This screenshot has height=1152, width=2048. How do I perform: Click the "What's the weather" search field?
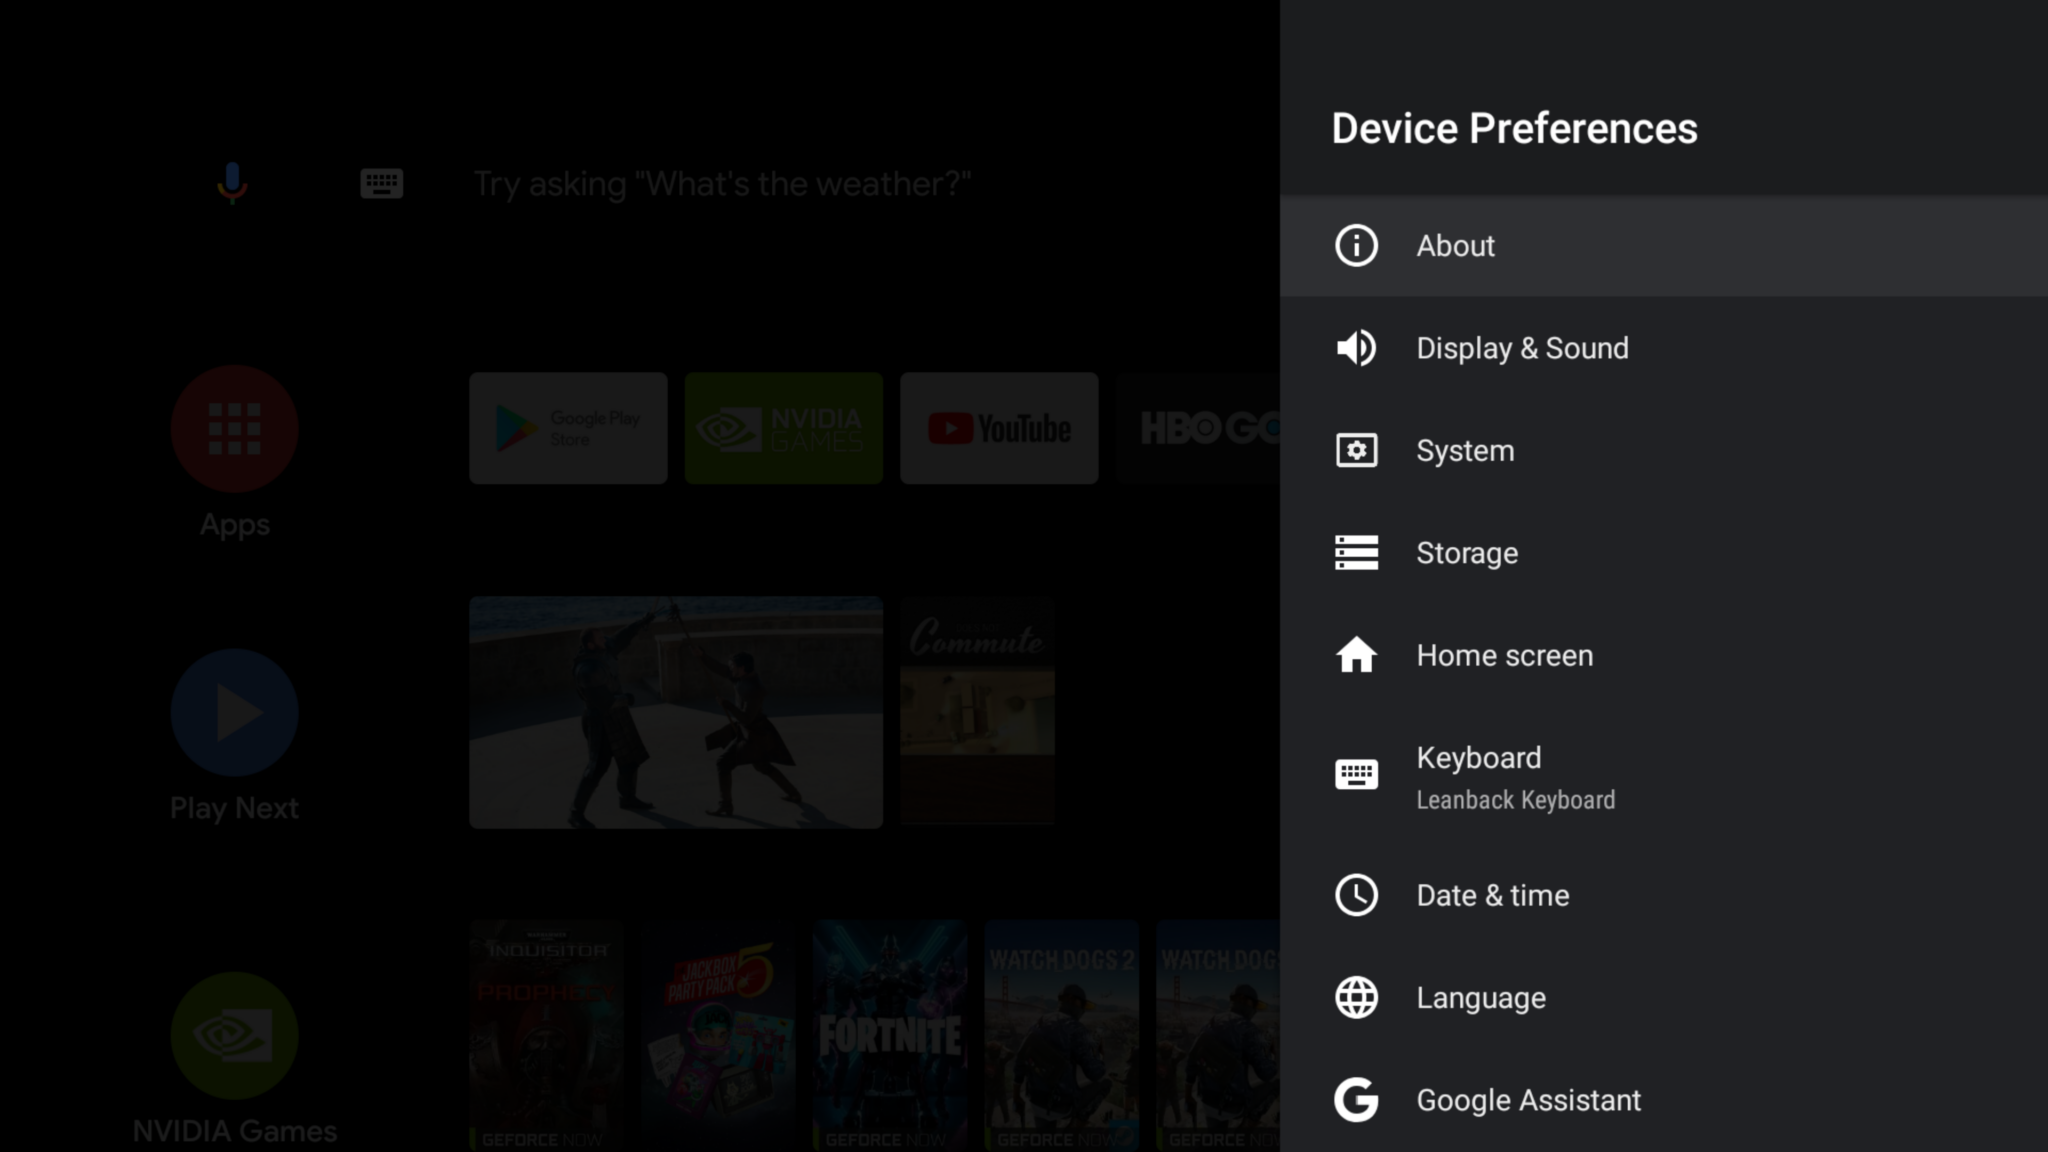pos(721,184)
